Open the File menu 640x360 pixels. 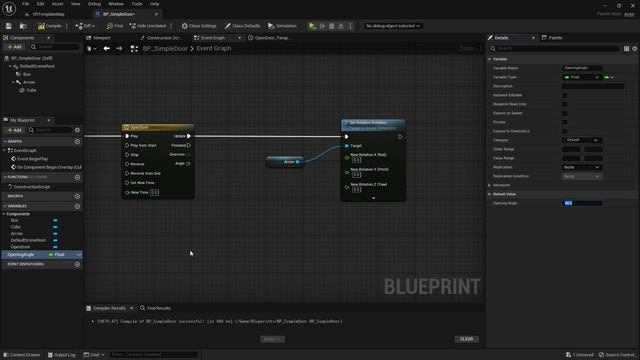[25, 4]
